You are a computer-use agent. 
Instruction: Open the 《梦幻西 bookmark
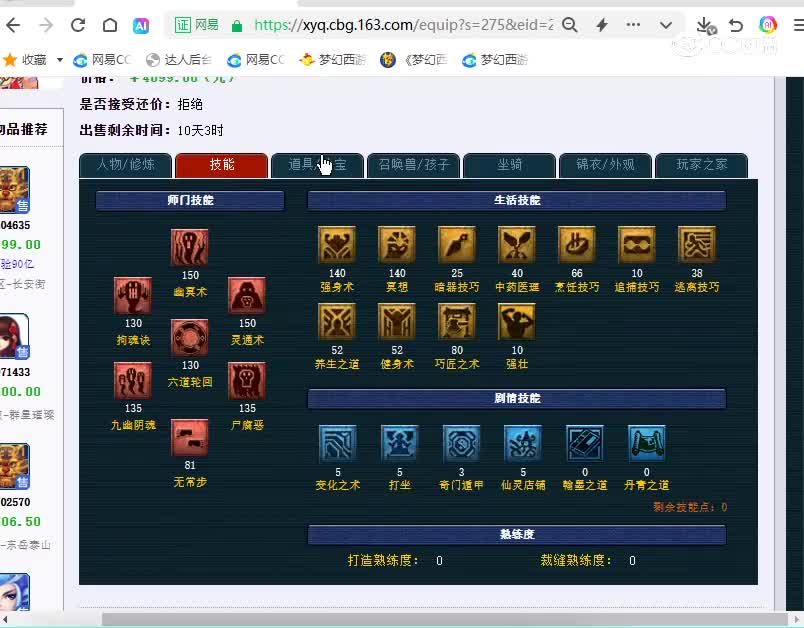coord(414,60)
